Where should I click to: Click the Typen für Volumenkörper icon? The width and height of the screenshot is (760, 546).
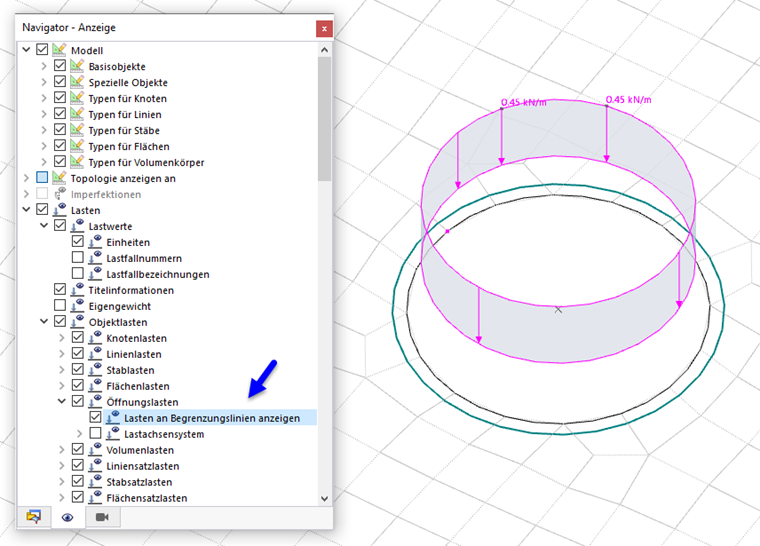coord(77,162)
